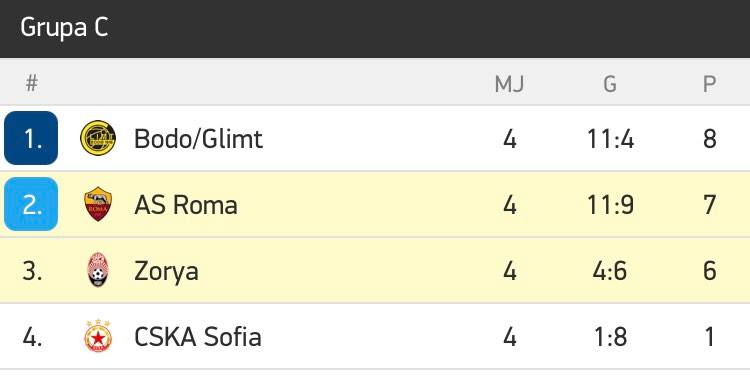The height and width of the screenshot is (383, 750).
Task: Select the dark blue position 1 badge
Action: pos(31,138)
